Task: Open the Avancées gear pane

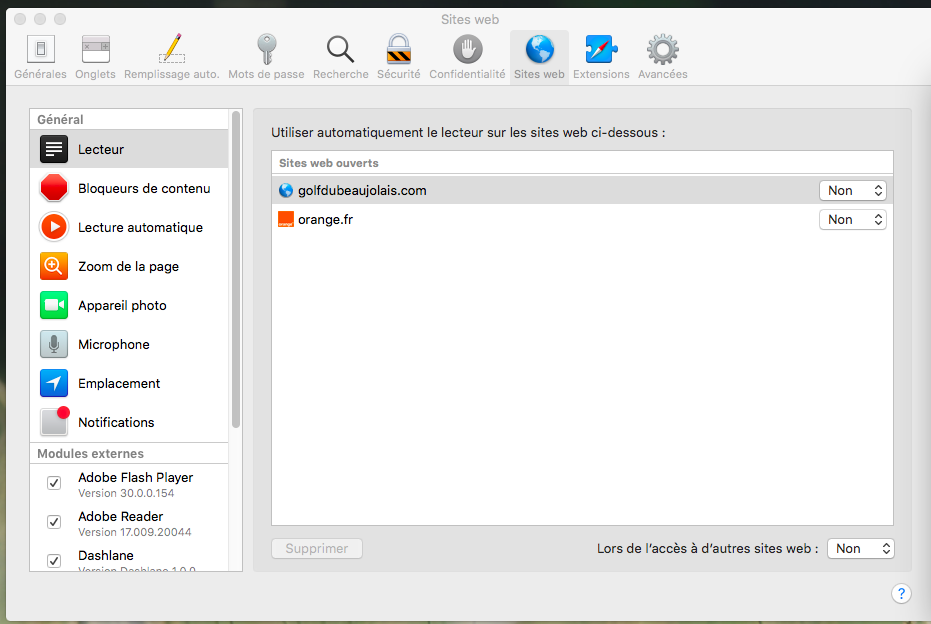Action: tap(662, 56)
